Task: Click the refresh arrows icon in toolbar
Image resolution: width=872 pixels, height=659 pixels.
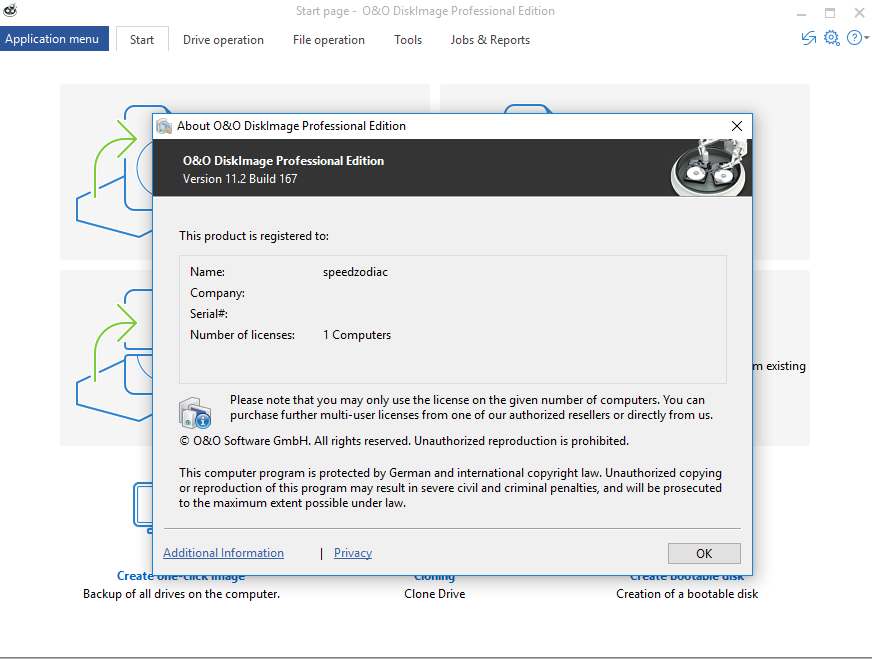Action: tap(809, 38)
